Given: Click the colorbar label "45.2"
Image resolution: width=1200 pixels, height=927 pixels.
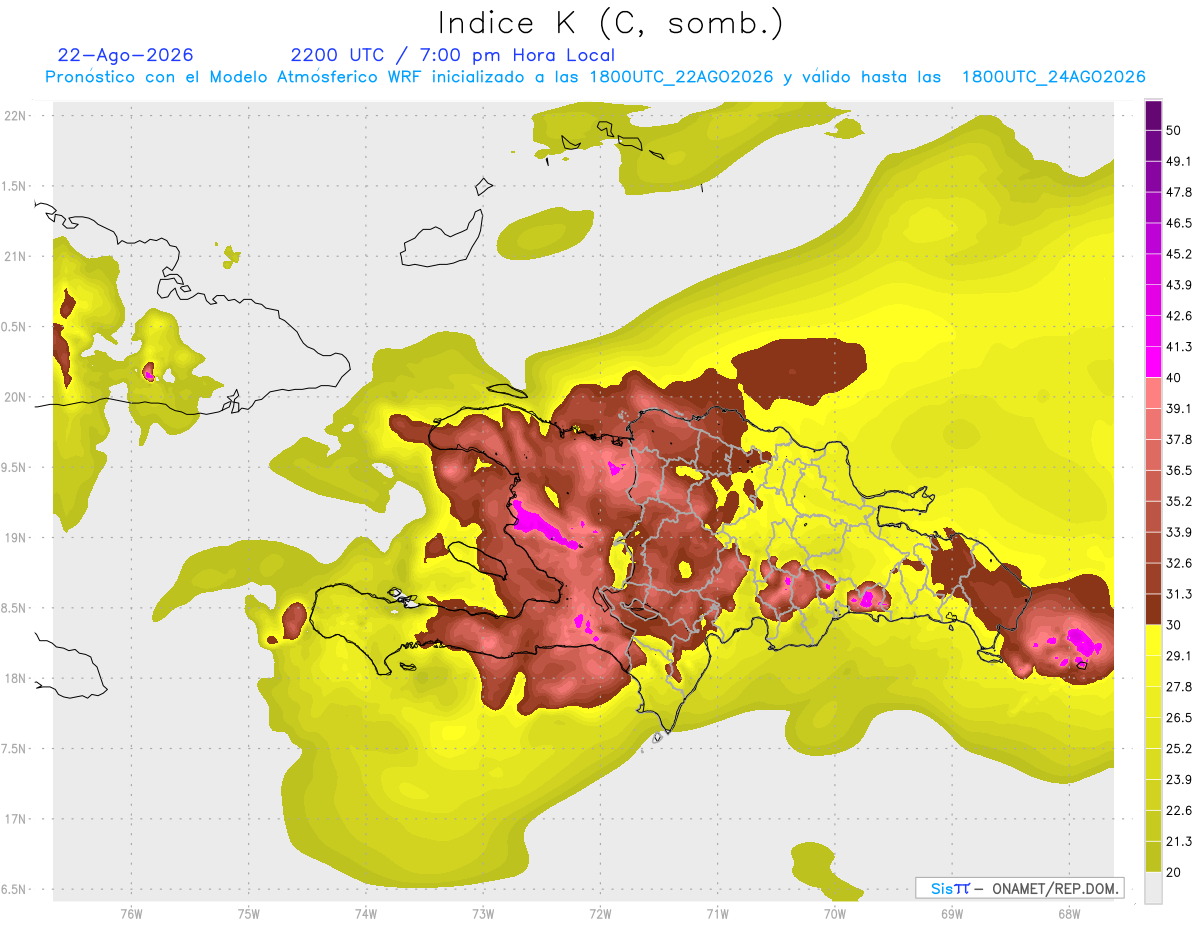Looking at the screenshot, I should [x=1178, y=254].
